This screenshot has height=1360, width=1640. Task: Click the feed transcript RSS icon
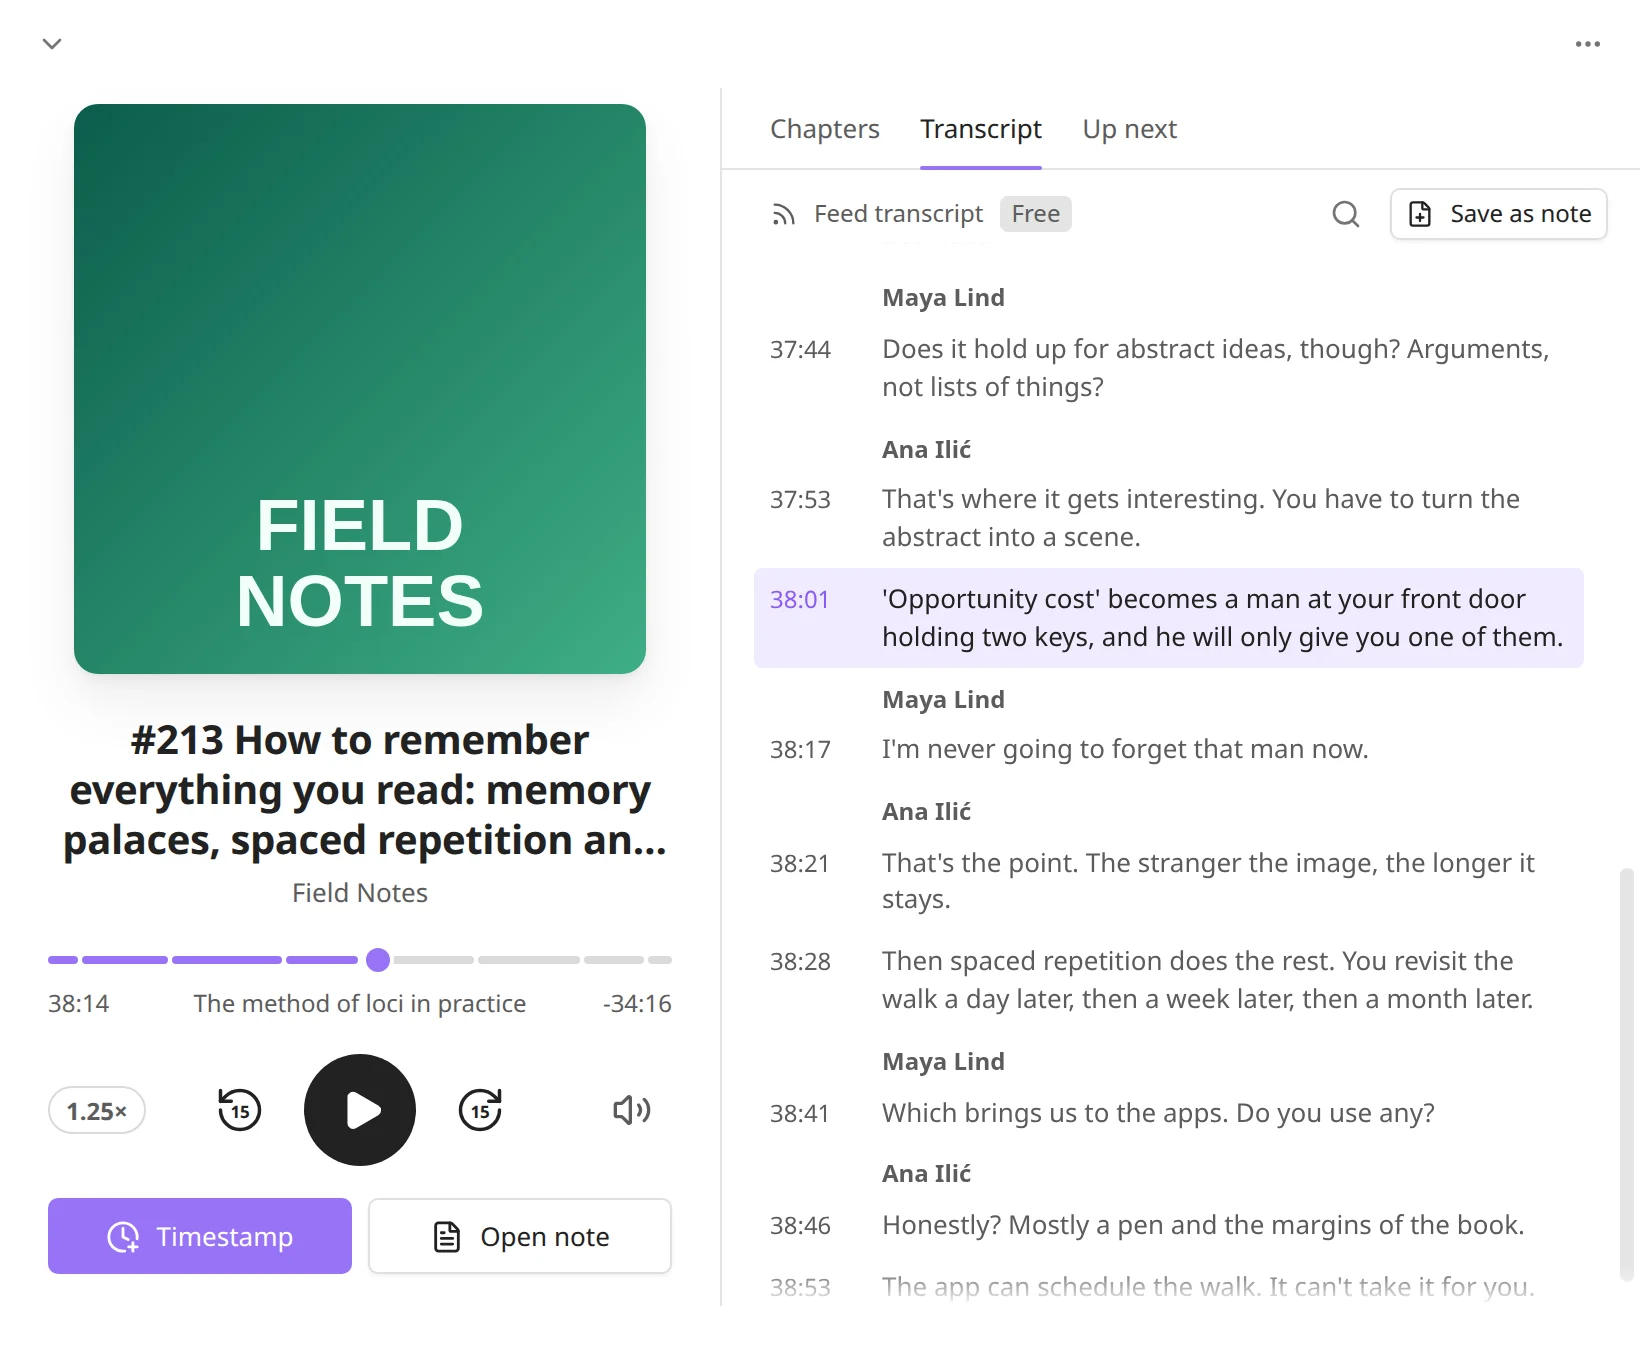pos(783,214)
